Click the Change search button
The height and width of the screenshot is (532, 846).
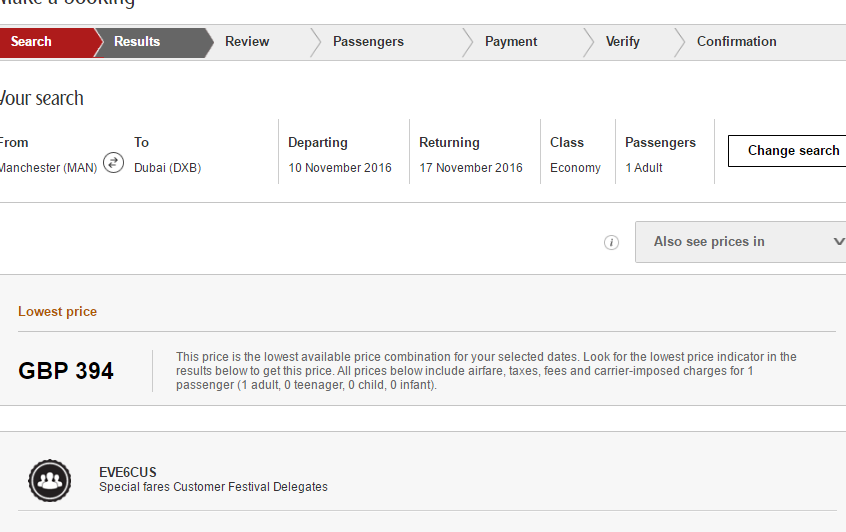tap(787, 151)
